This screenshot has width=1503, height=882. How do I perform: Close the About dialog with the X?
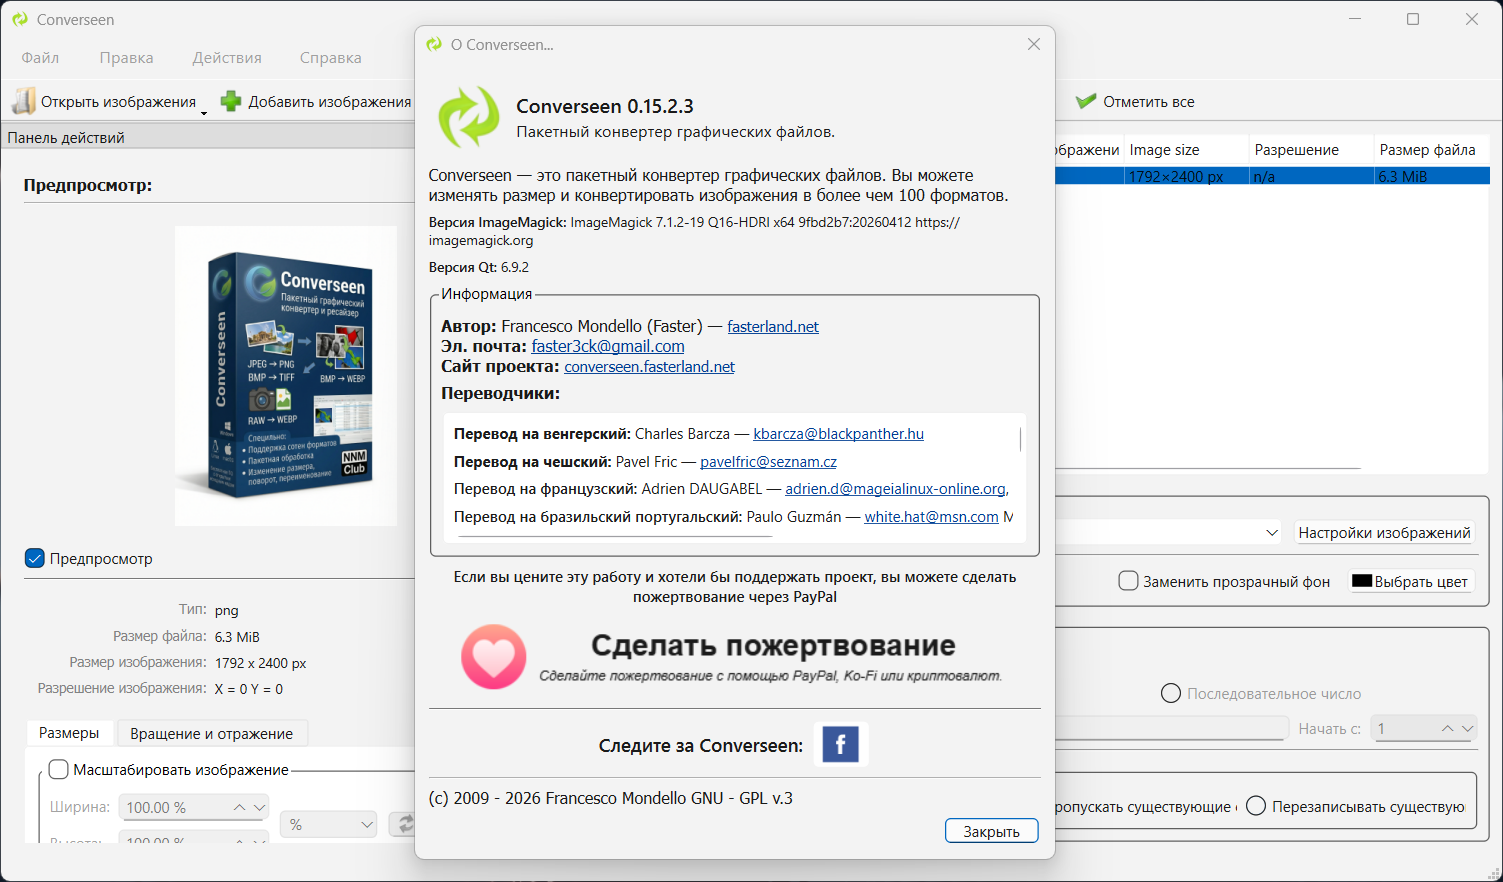(x=1034, y=44)
